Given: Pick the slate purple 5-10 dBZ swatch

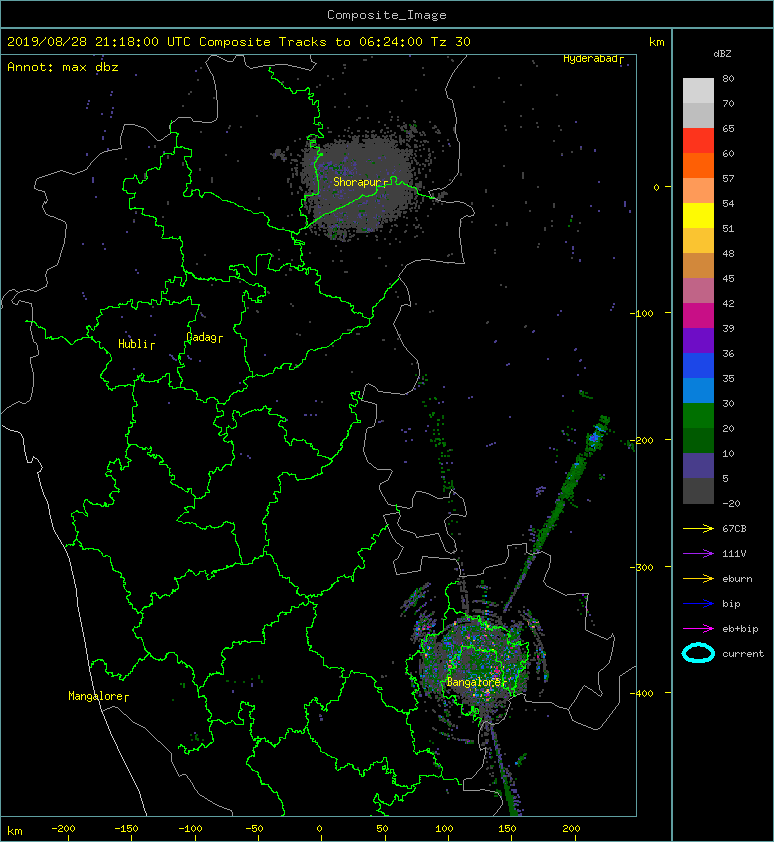Looking at the screenshot, I should point(698,465).
